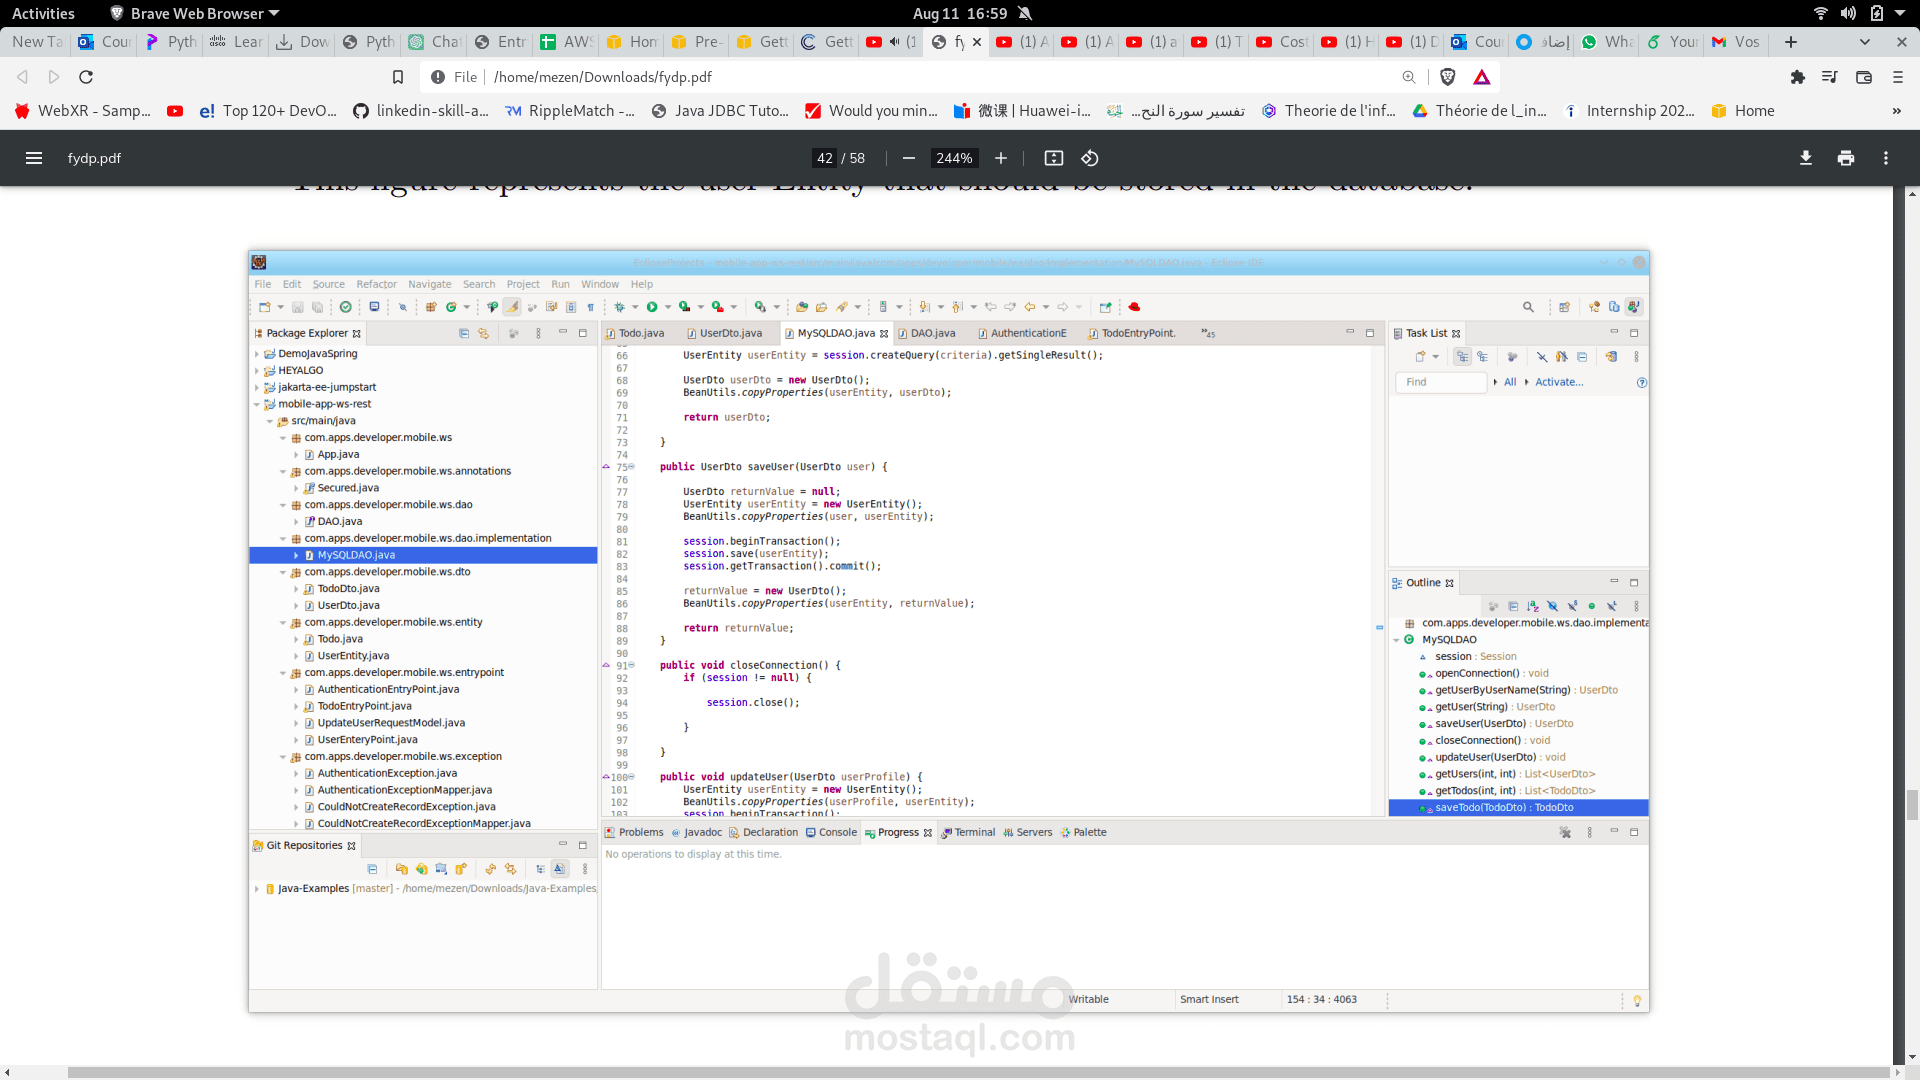The image size is (1920, 1080).
Task: Click the fit to page icon
Action: point(1053,158)
